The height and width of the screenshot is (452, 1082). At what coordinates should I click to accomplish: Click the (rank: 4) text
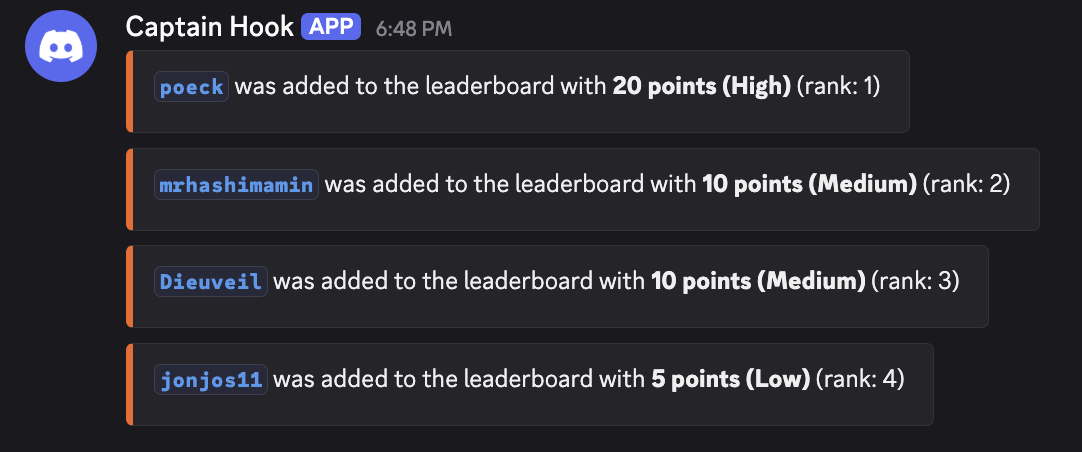tap(860, 380)
